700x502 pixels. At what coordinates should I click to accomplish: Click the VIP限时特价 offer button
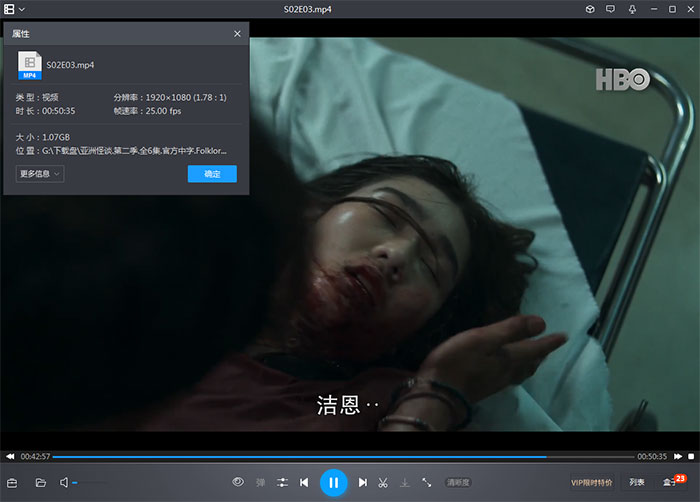(x=591, y=482)
